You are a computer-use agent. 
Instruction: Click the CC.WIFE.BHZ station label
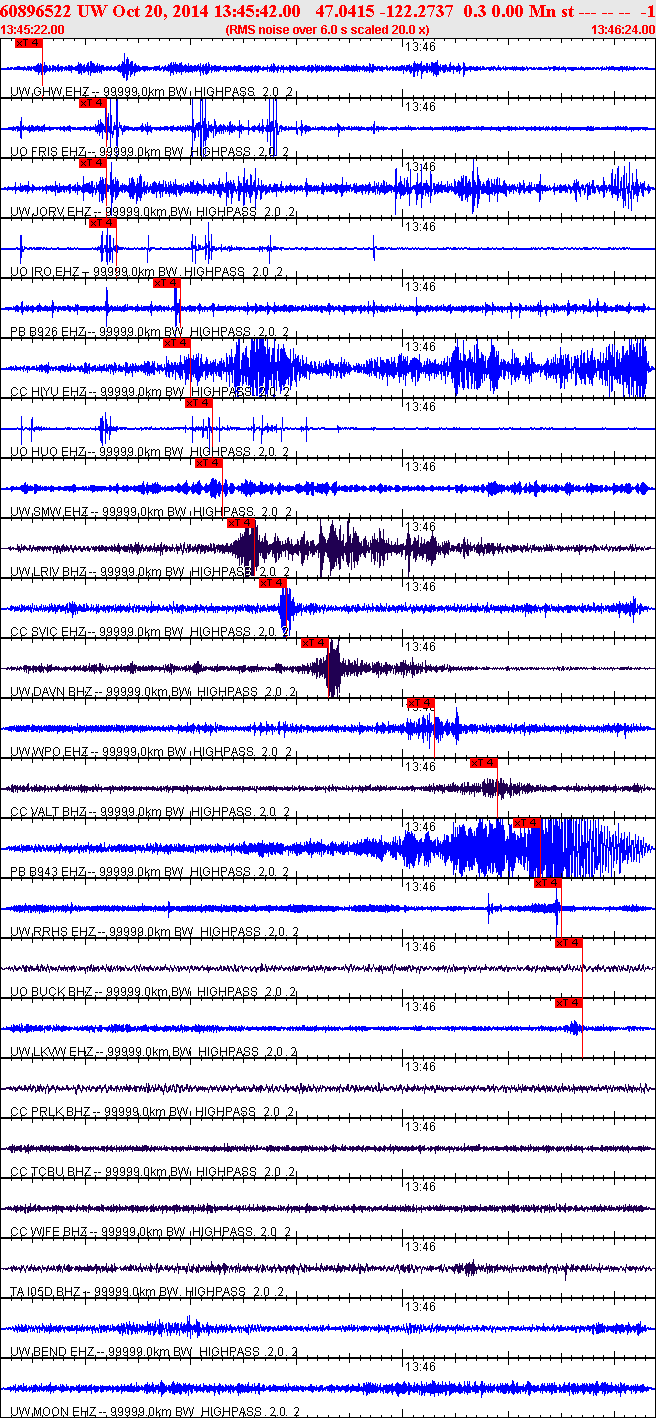(x=49, y=1232)
